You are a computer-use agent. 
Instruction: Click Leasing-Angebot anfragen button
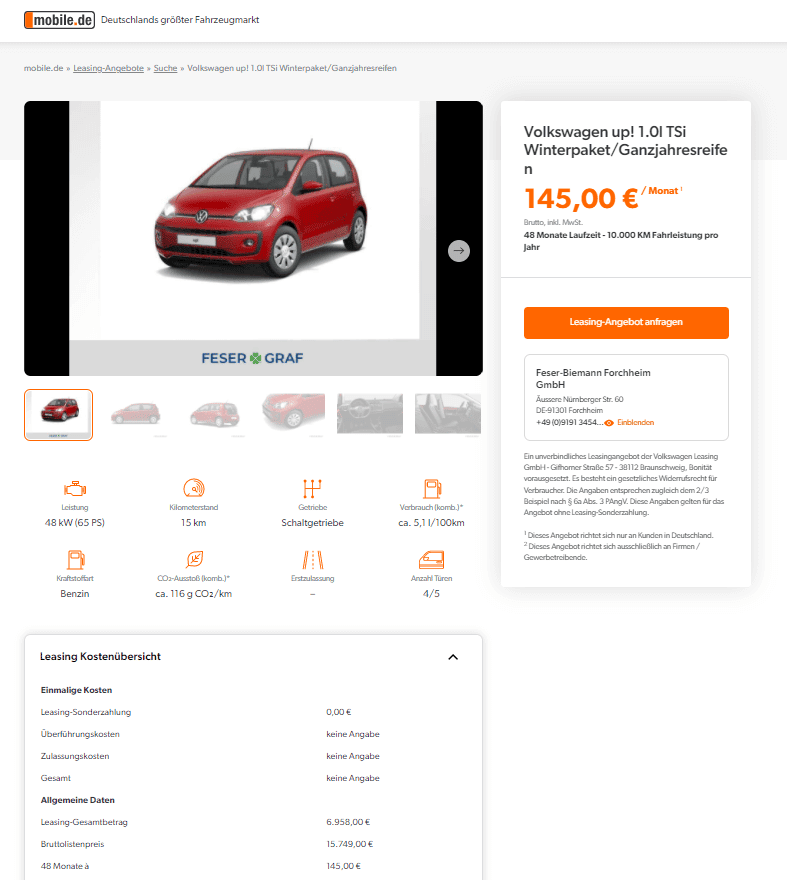click(x=626, y=322)
